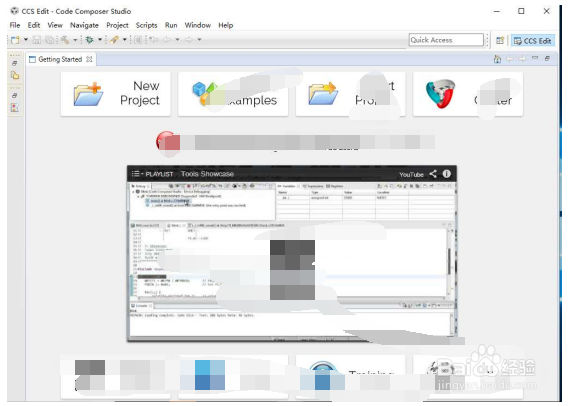Click the Save toolbar icon
This screenshot has width=570, height=406.
[x=37, y=40]
